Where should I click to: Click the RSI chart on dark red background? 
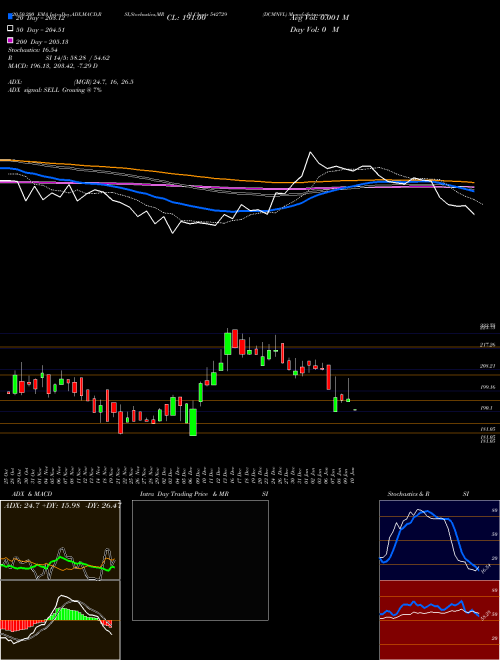pos(439,620)
